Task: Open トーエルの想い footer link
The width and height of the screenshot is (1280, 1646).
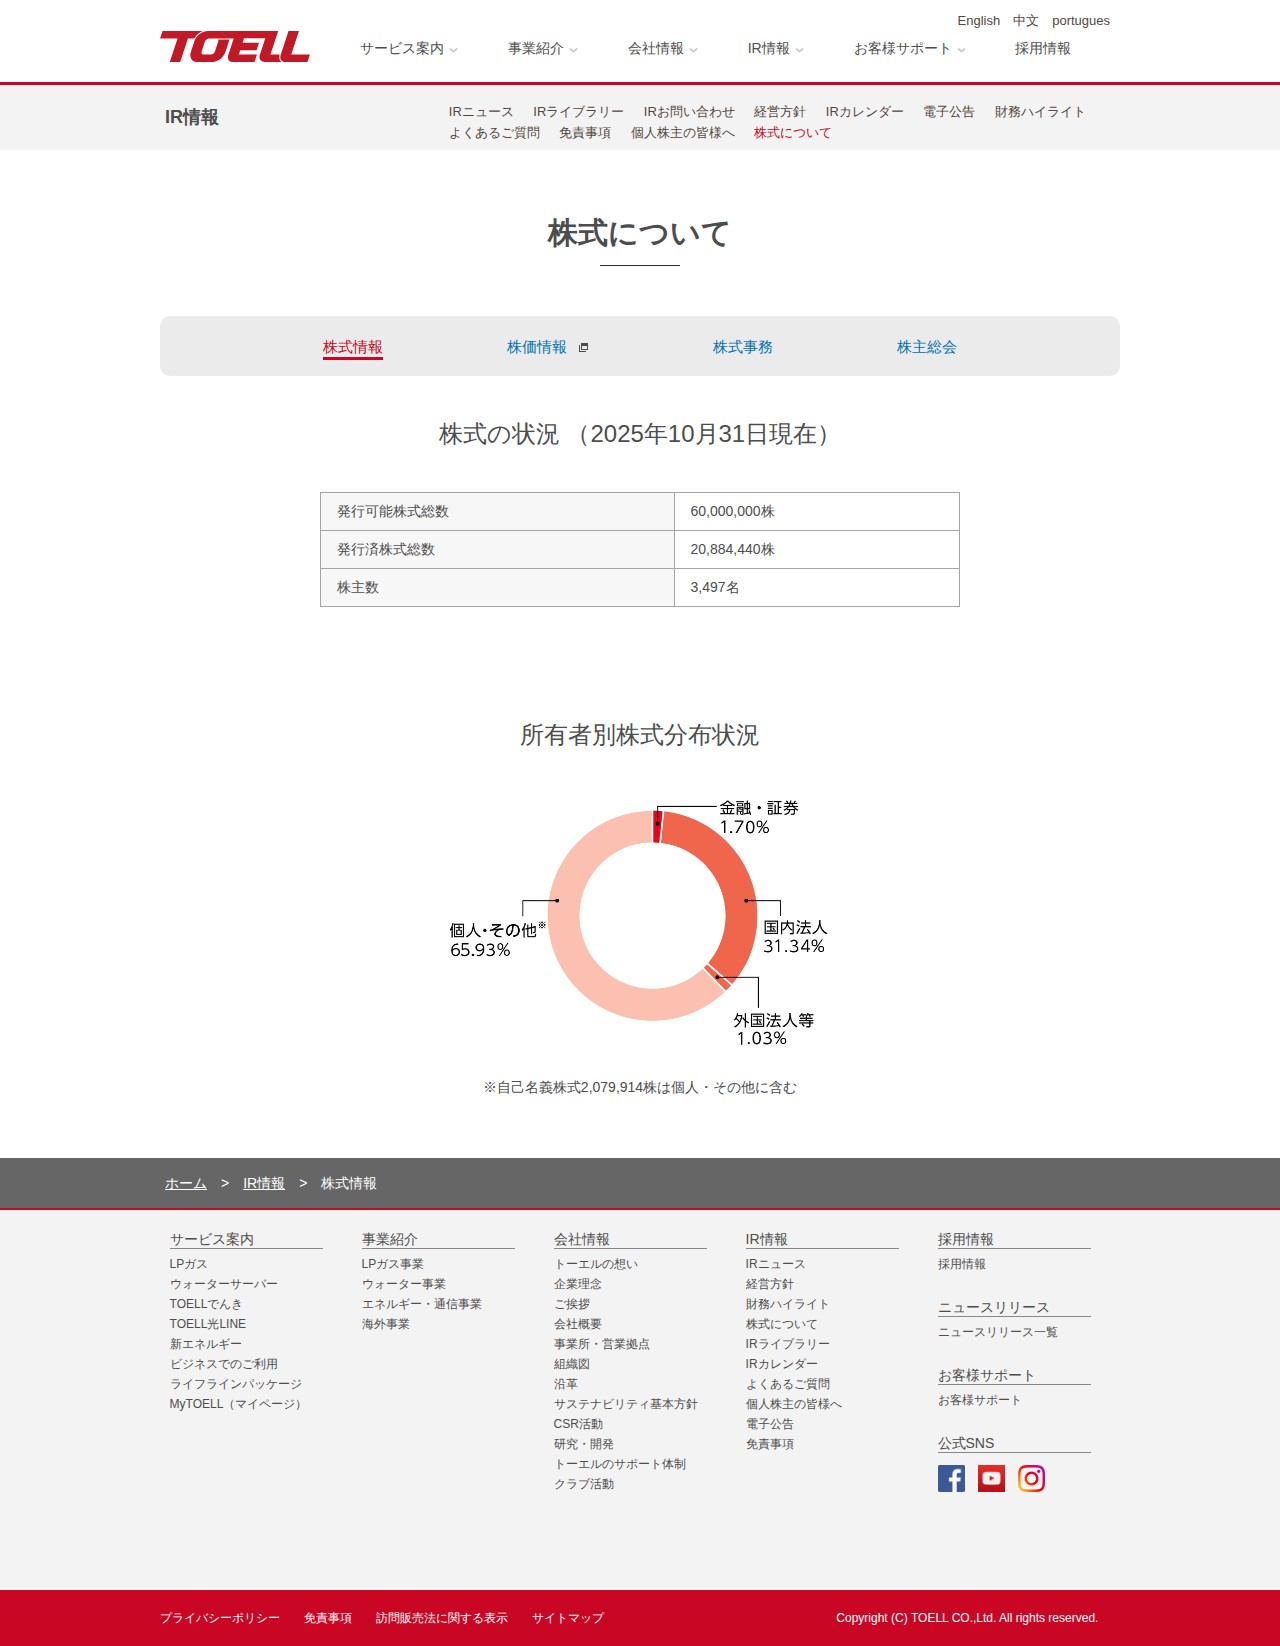Action: [x=596, y=1264]
